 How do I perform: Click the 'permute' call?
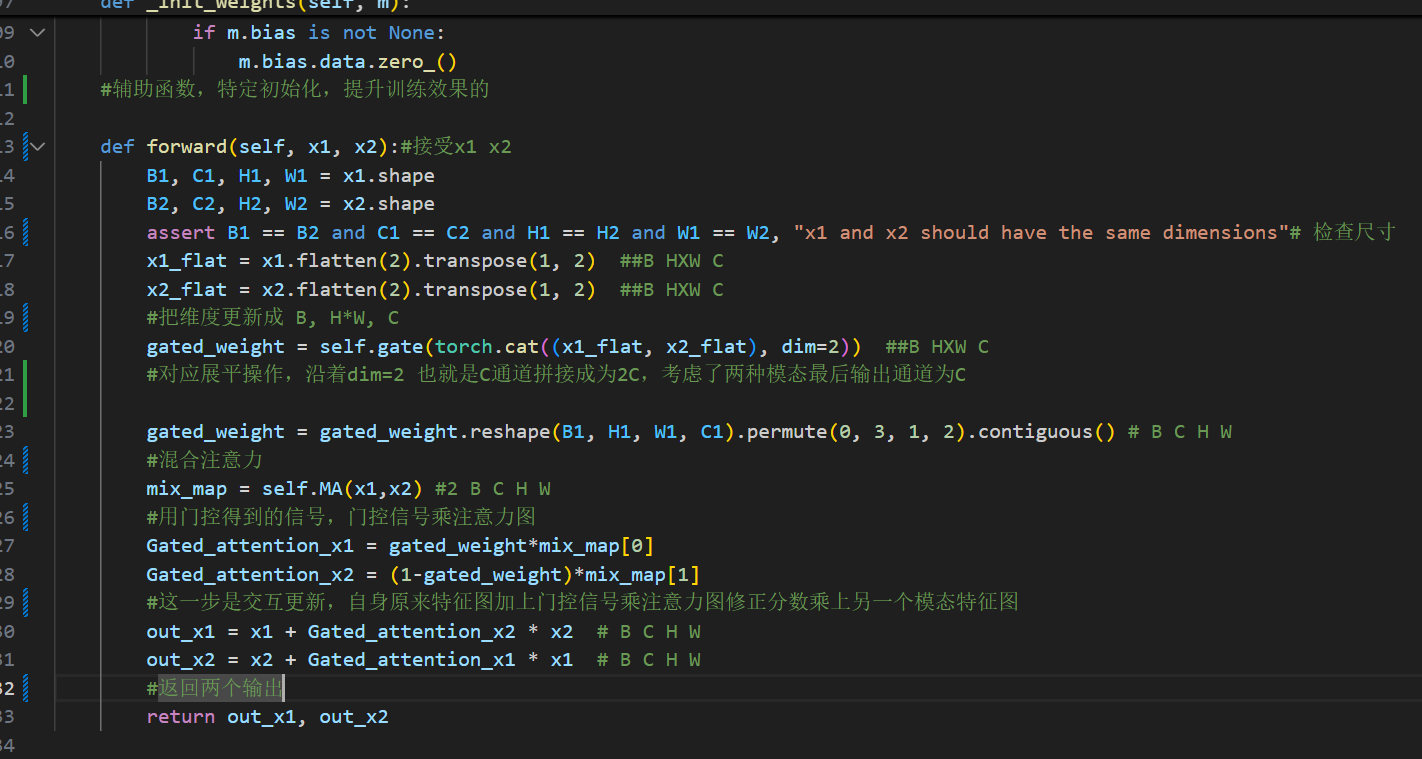pos(781,432)
